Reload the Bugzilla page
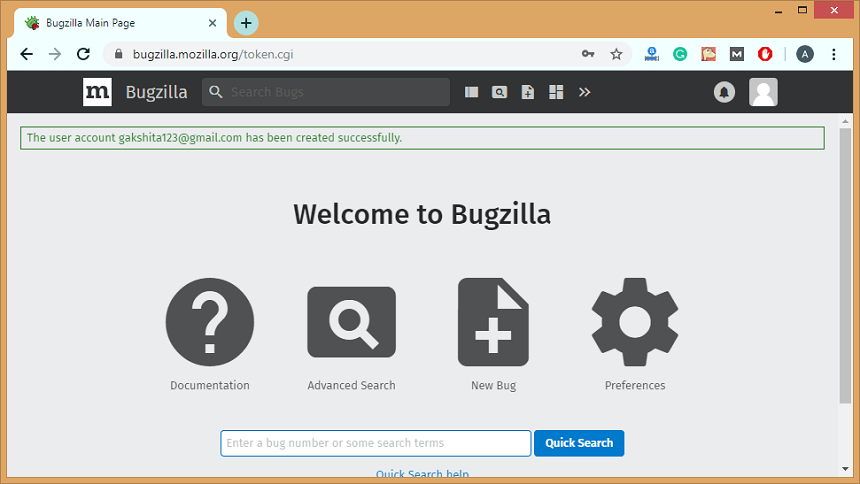The height and width of the screenshot is (484, 860). tap(83, 54)
